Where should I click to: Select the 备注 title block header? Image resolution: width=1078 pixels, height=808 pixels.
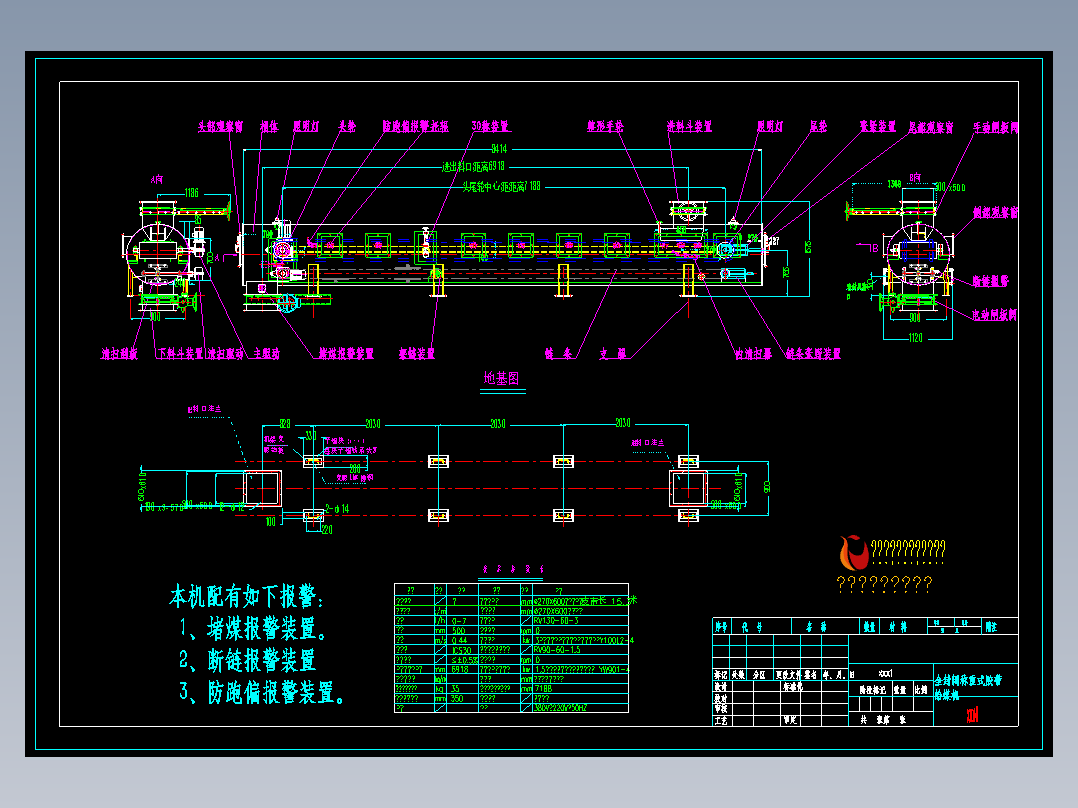coord(991,627)
